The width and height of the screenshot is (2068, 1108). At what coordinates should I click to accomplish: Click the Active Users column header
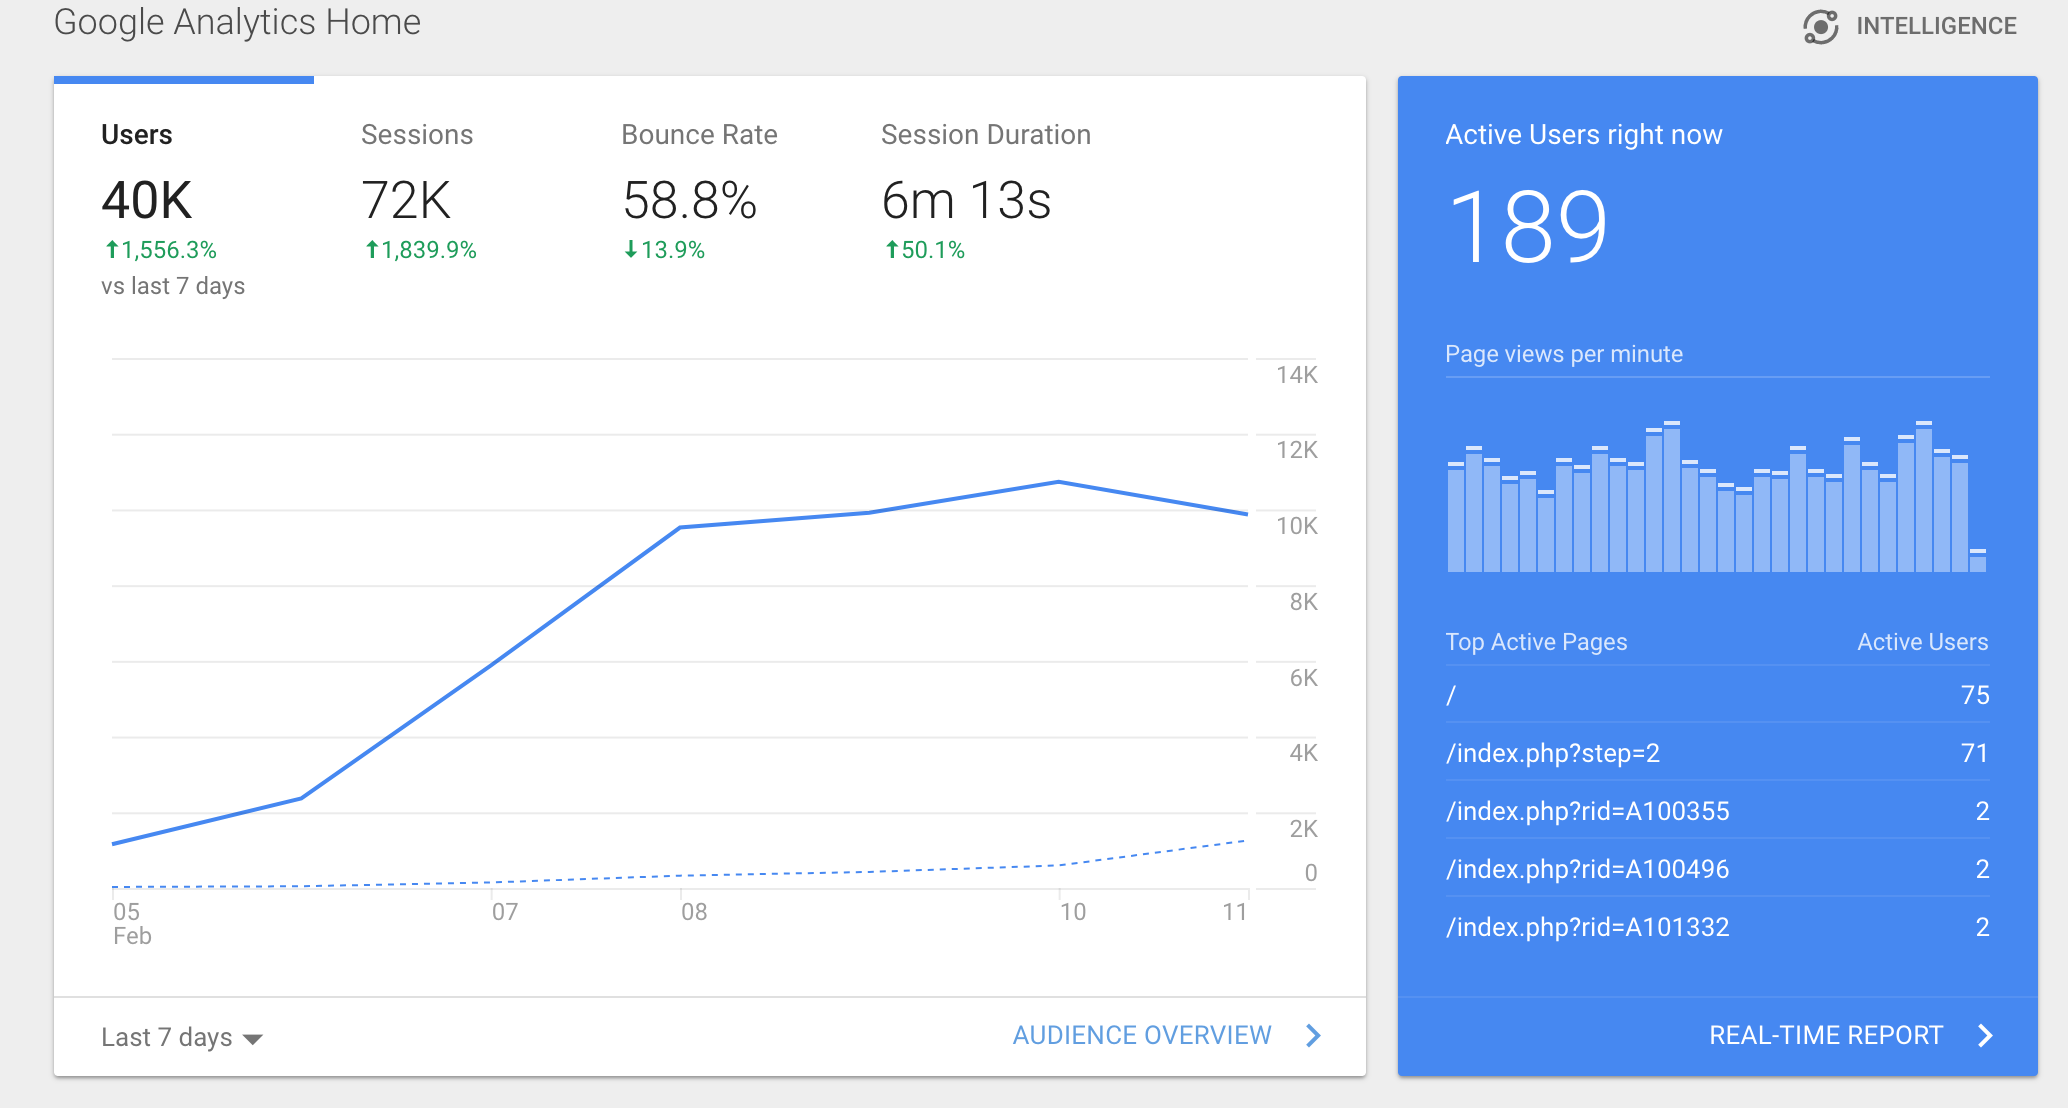(1923, 642)
